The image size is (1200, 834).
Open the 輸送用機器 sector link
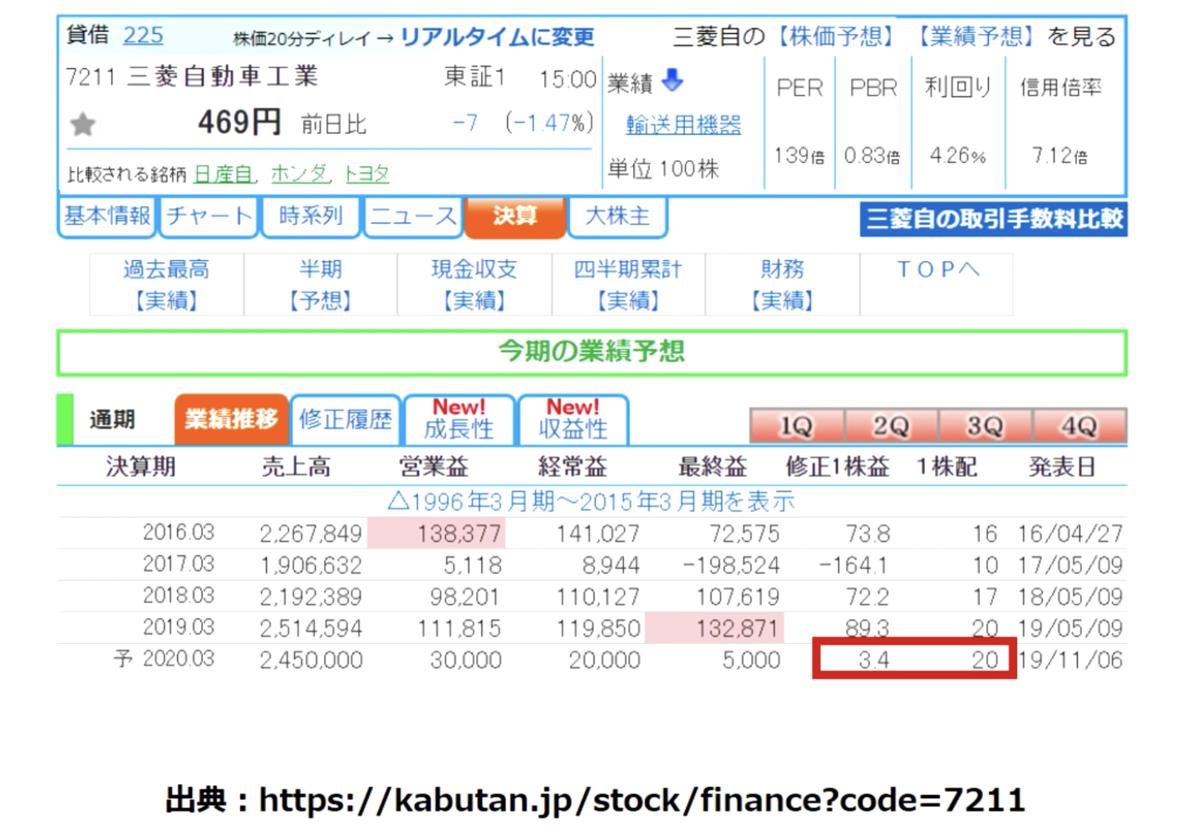tap(684, 125)
